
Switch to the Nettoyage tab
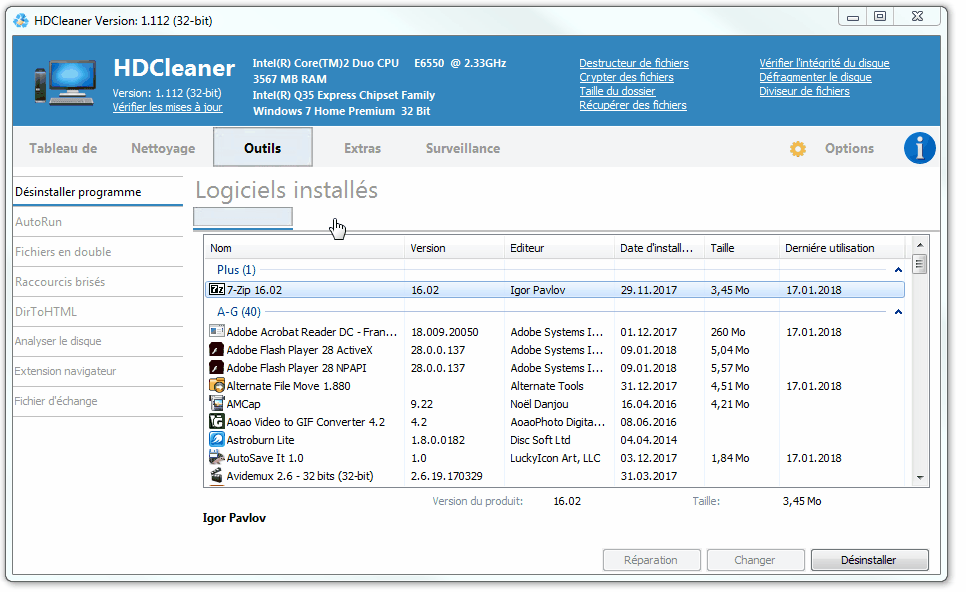click(163, 148)
